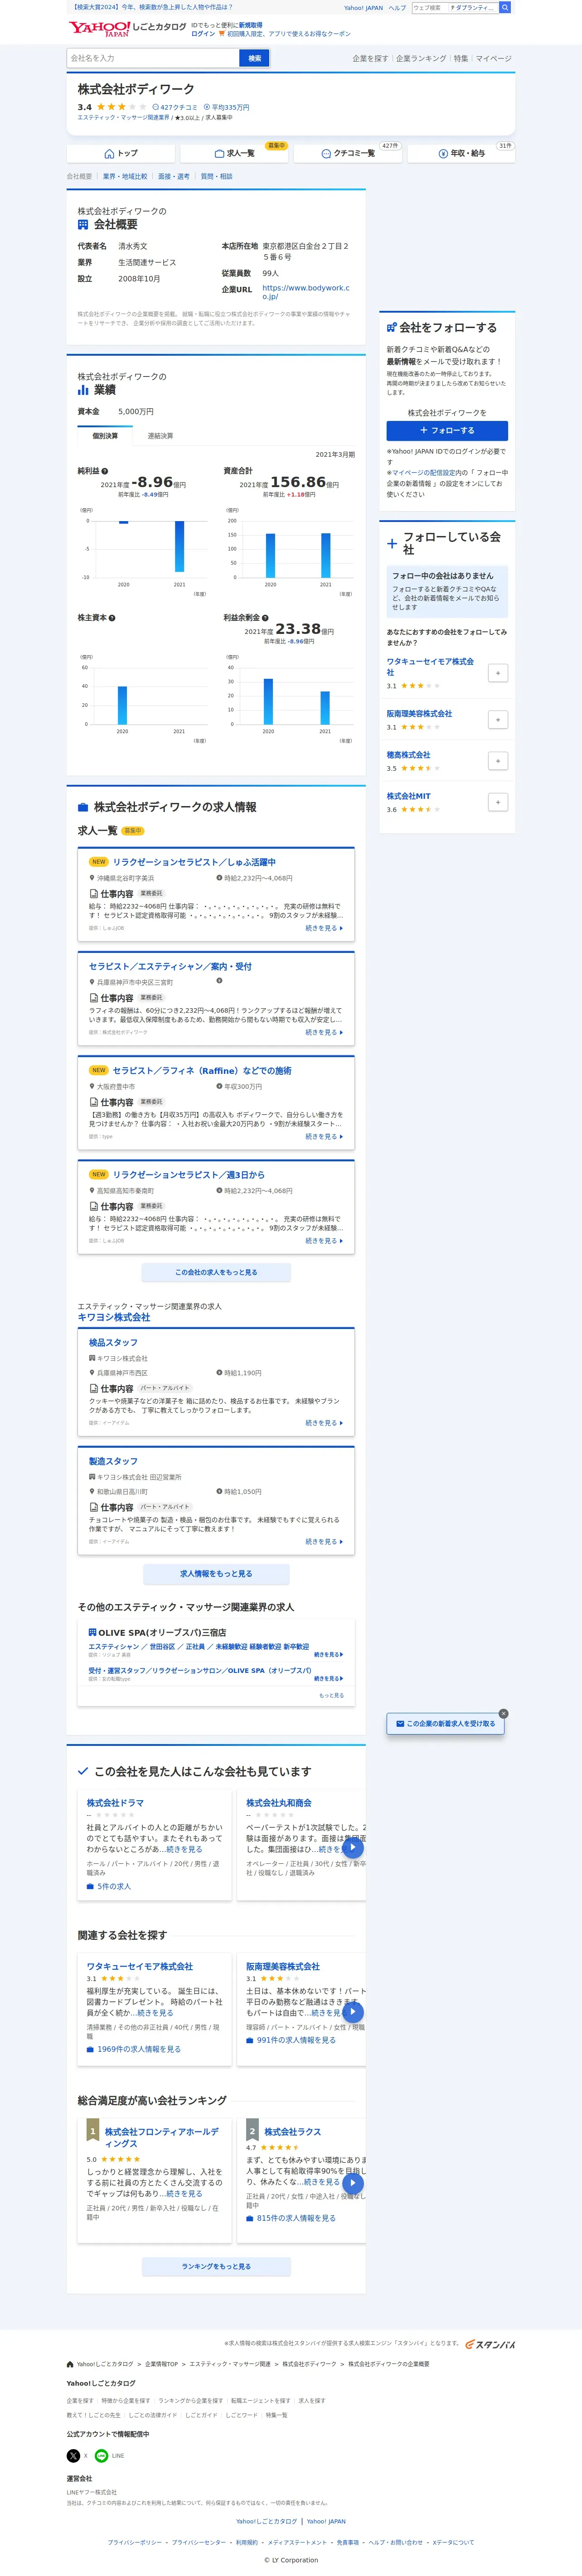The height and width of the screenshot is (2576, 582).
Task: Open the 年収・給与 tab
Action: coord(461,153)
